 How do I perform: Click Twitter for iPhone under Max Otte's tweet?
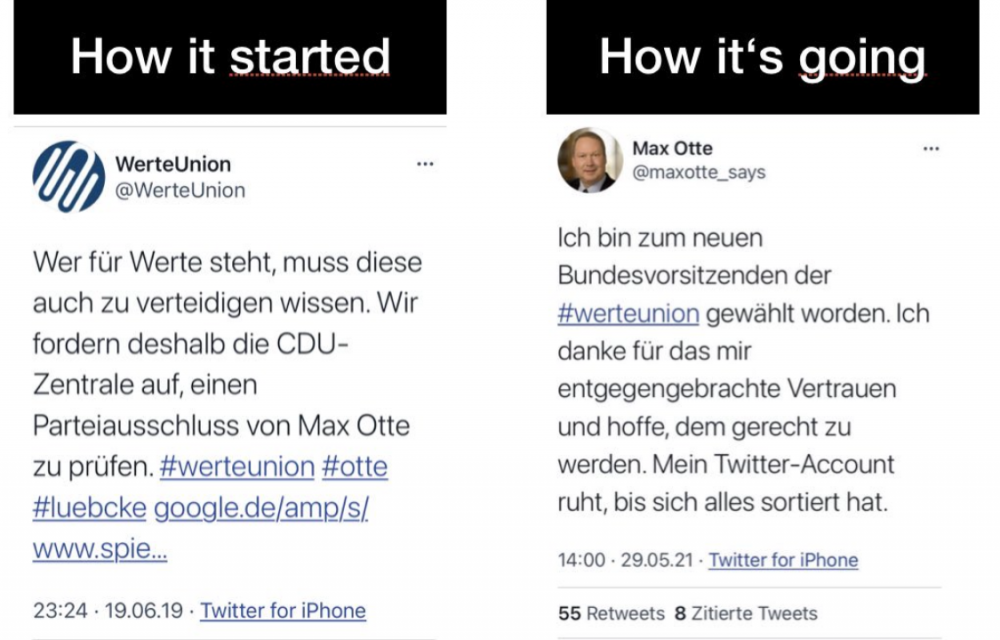coord(783,560)
